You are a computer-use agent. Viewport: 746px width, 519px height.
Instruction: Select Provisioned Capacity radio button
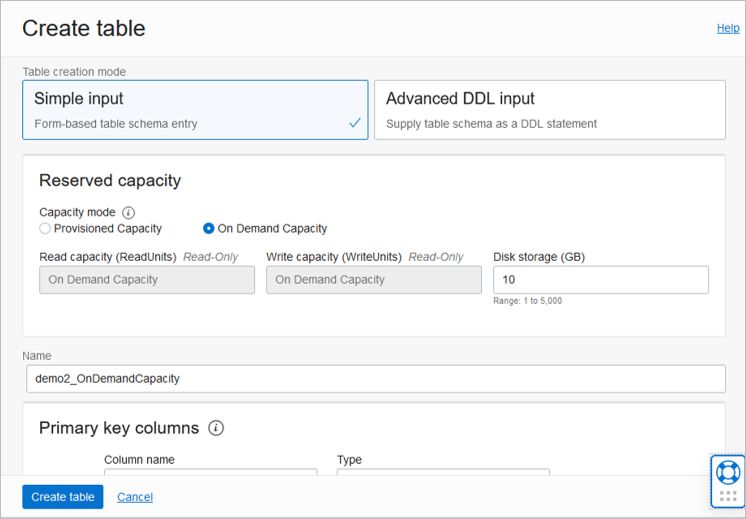(45, 228)
